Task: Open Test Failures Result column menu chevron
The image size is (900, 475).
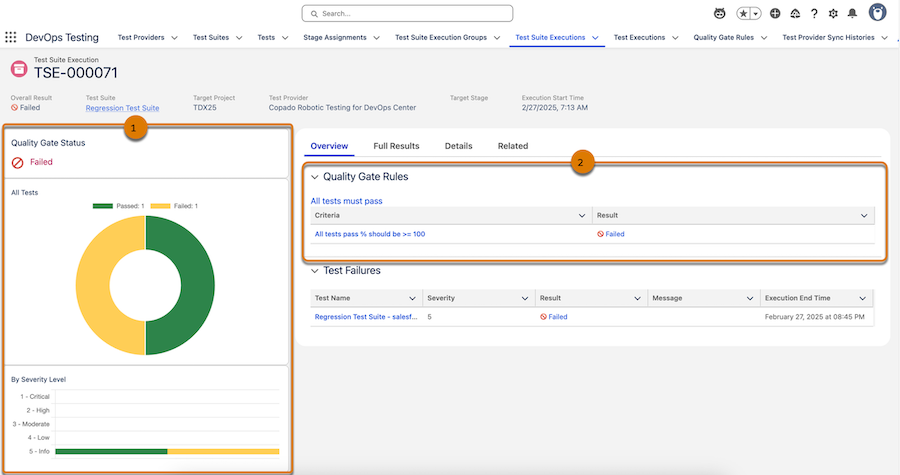Action: pyautogui.click(x=637, y=298)
